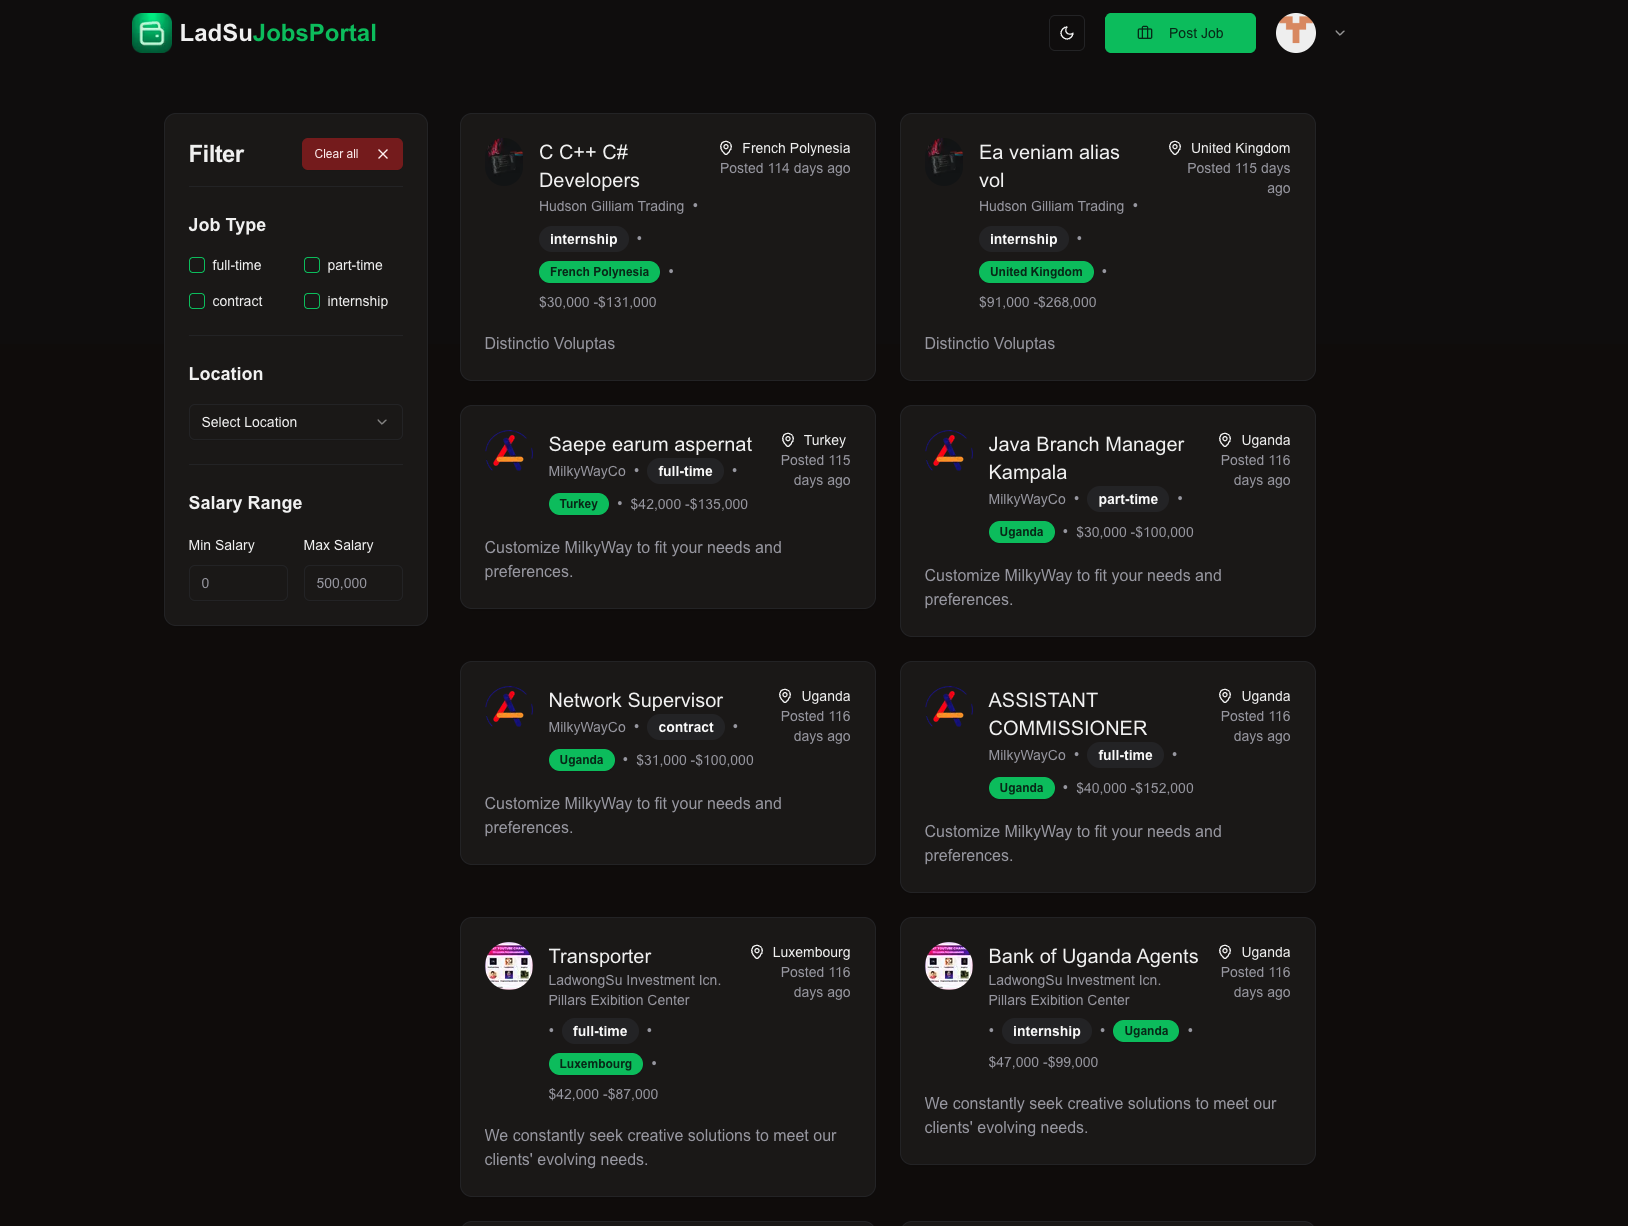Click MilkyWayCo logo on Saepe earum aspernat

508,453
